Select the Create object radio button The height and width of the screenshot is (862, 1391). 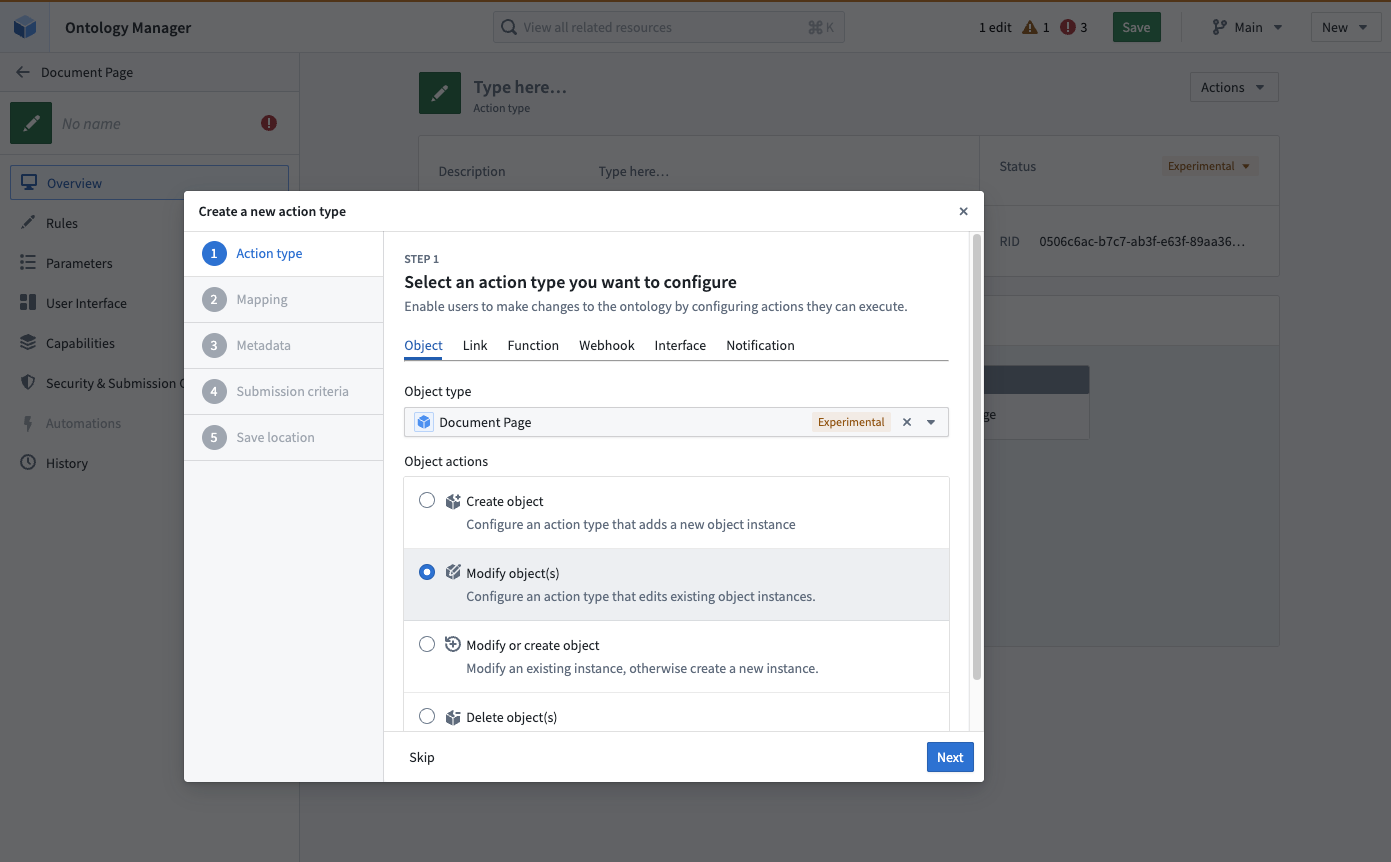(x=427, y=500)
